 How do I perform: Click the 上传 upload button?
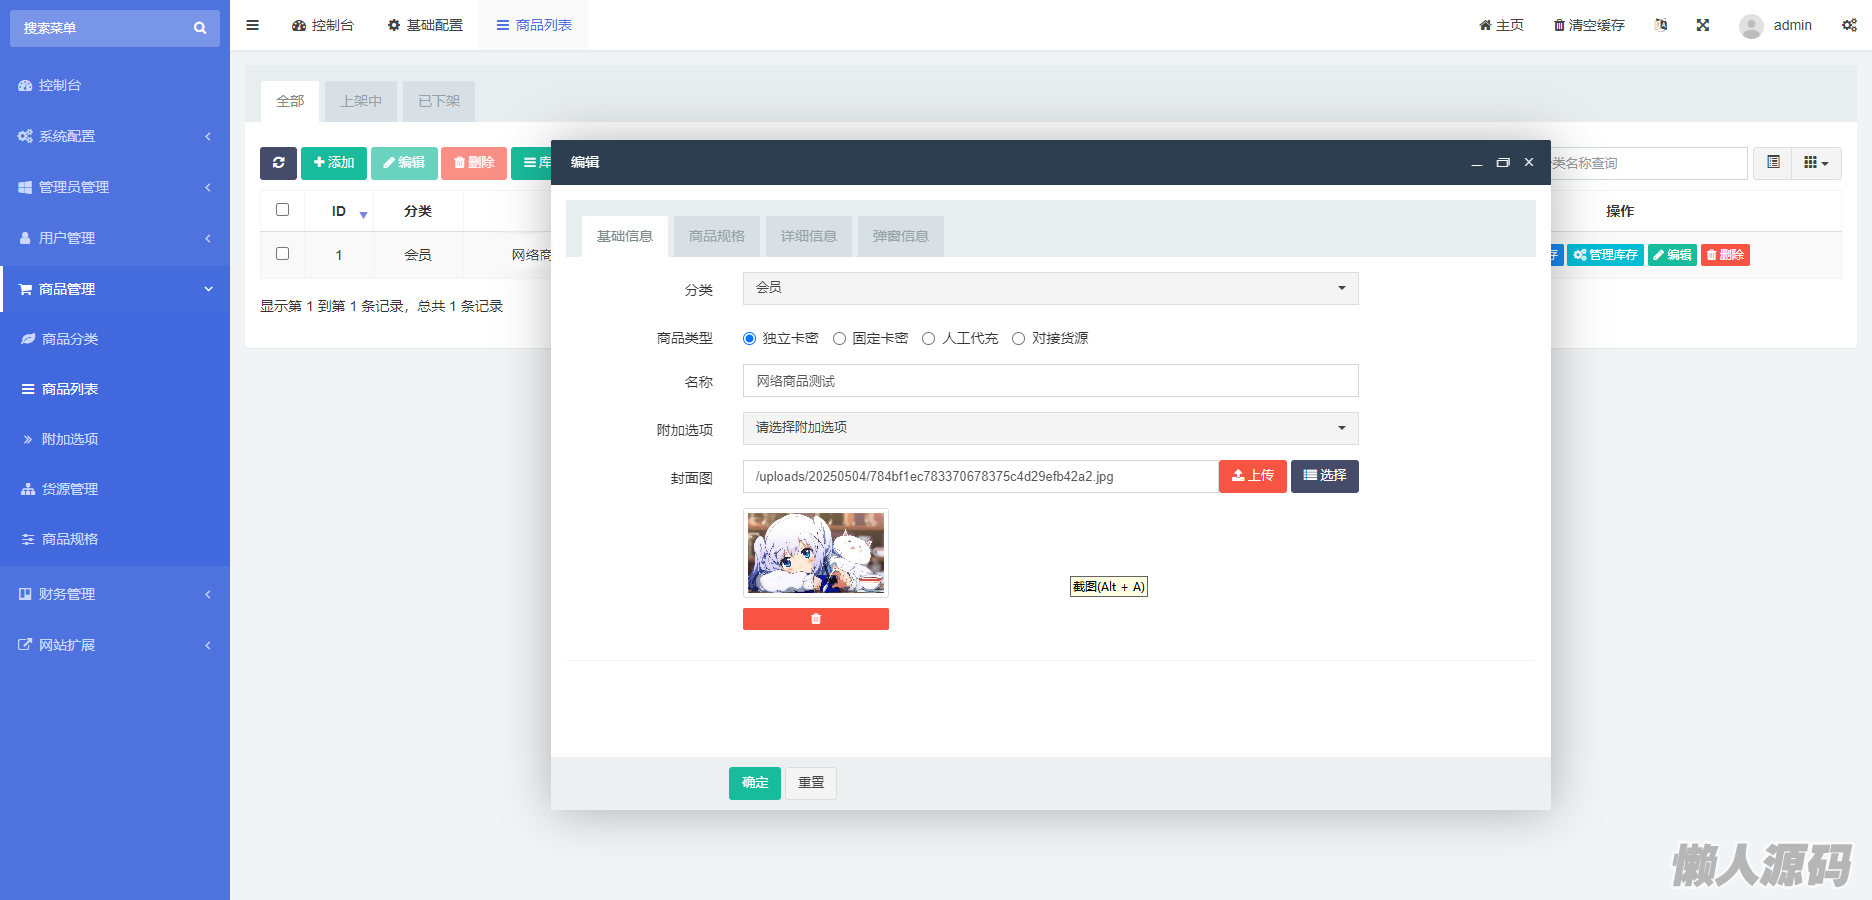1253,476
